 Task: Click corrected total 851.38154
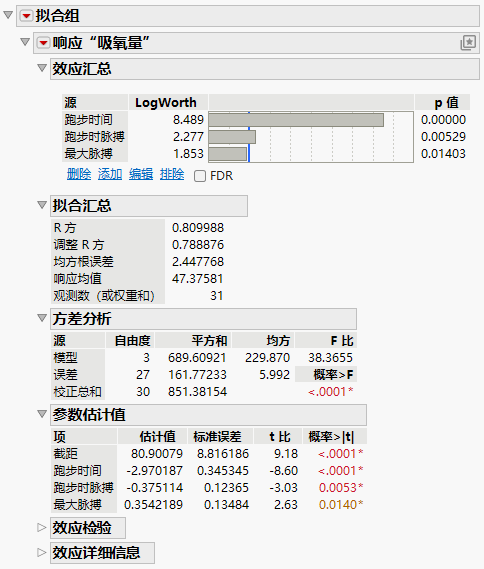pos(197,392)
